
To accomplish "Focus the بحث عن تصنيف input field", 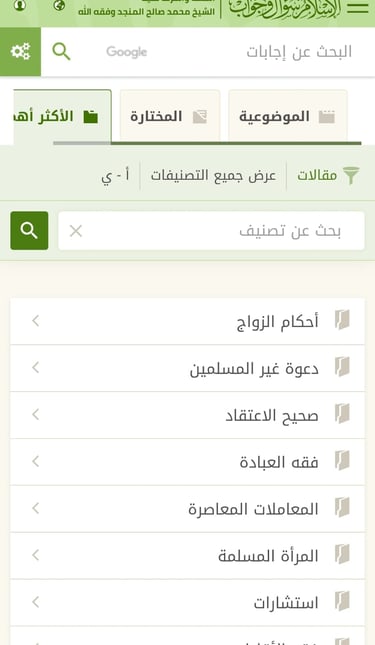I will 211,231.
